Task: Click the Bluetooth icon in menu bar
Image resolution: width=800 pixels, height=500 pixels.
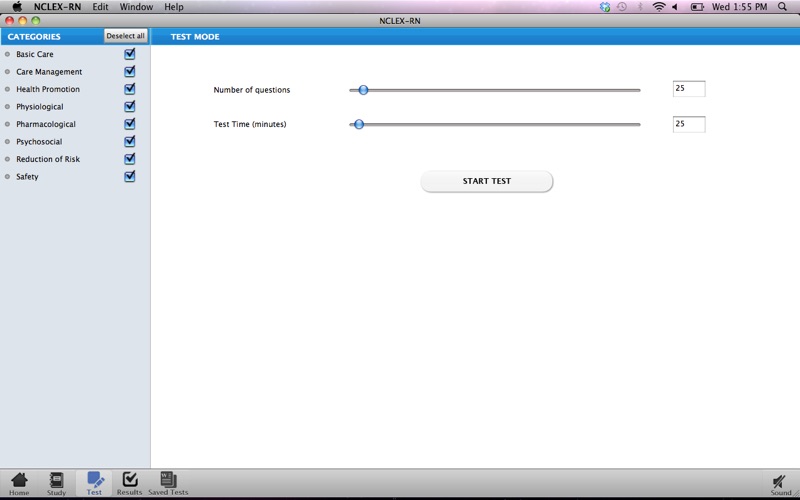Action: tap(640, 7)
